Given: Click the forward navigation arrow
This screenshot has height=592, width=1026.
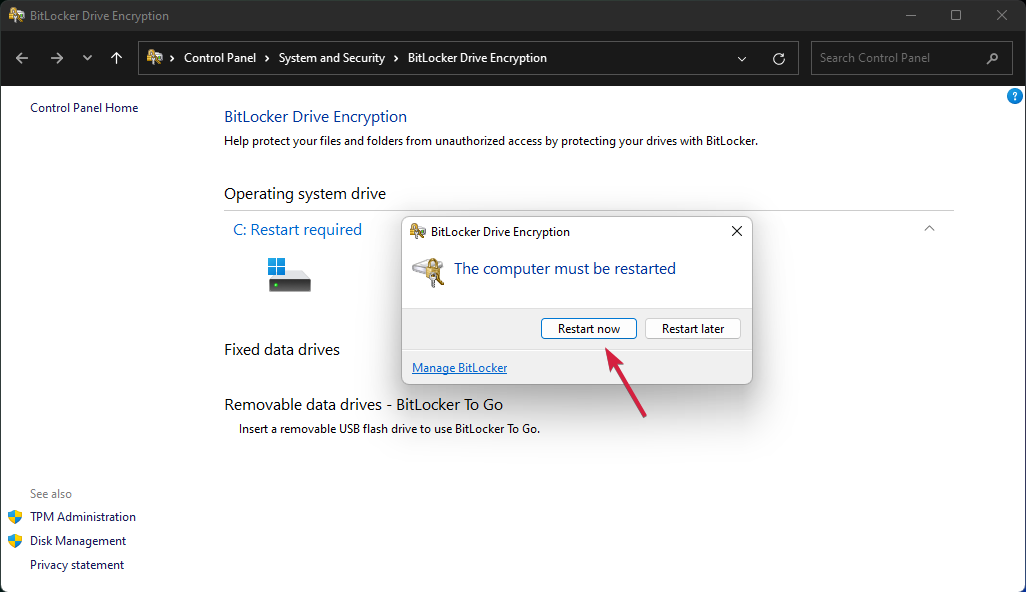Looking at the screenshot, I should click(x=57, y=58).
